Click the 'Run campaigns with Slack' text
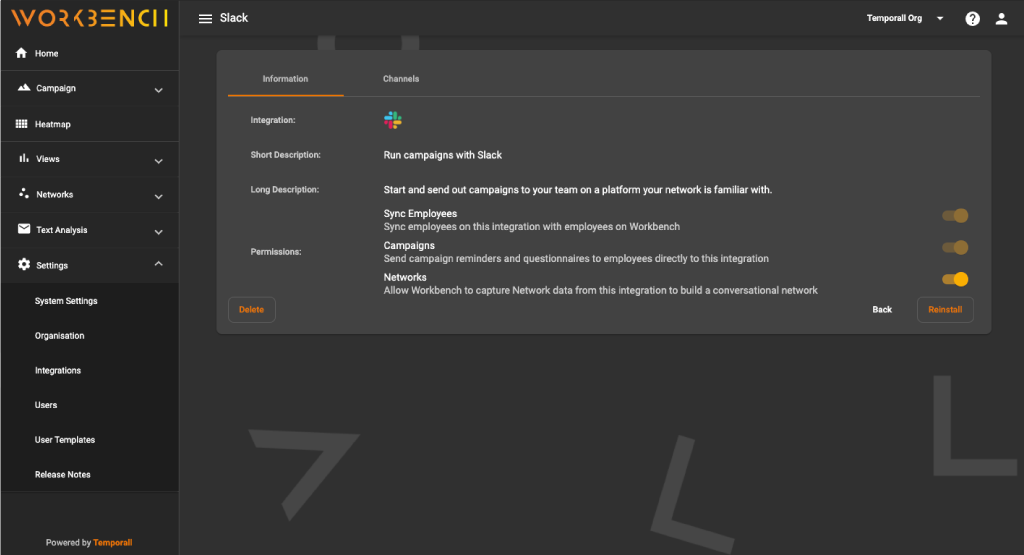This screenshot has width=1024, height=555. (443, 155)
